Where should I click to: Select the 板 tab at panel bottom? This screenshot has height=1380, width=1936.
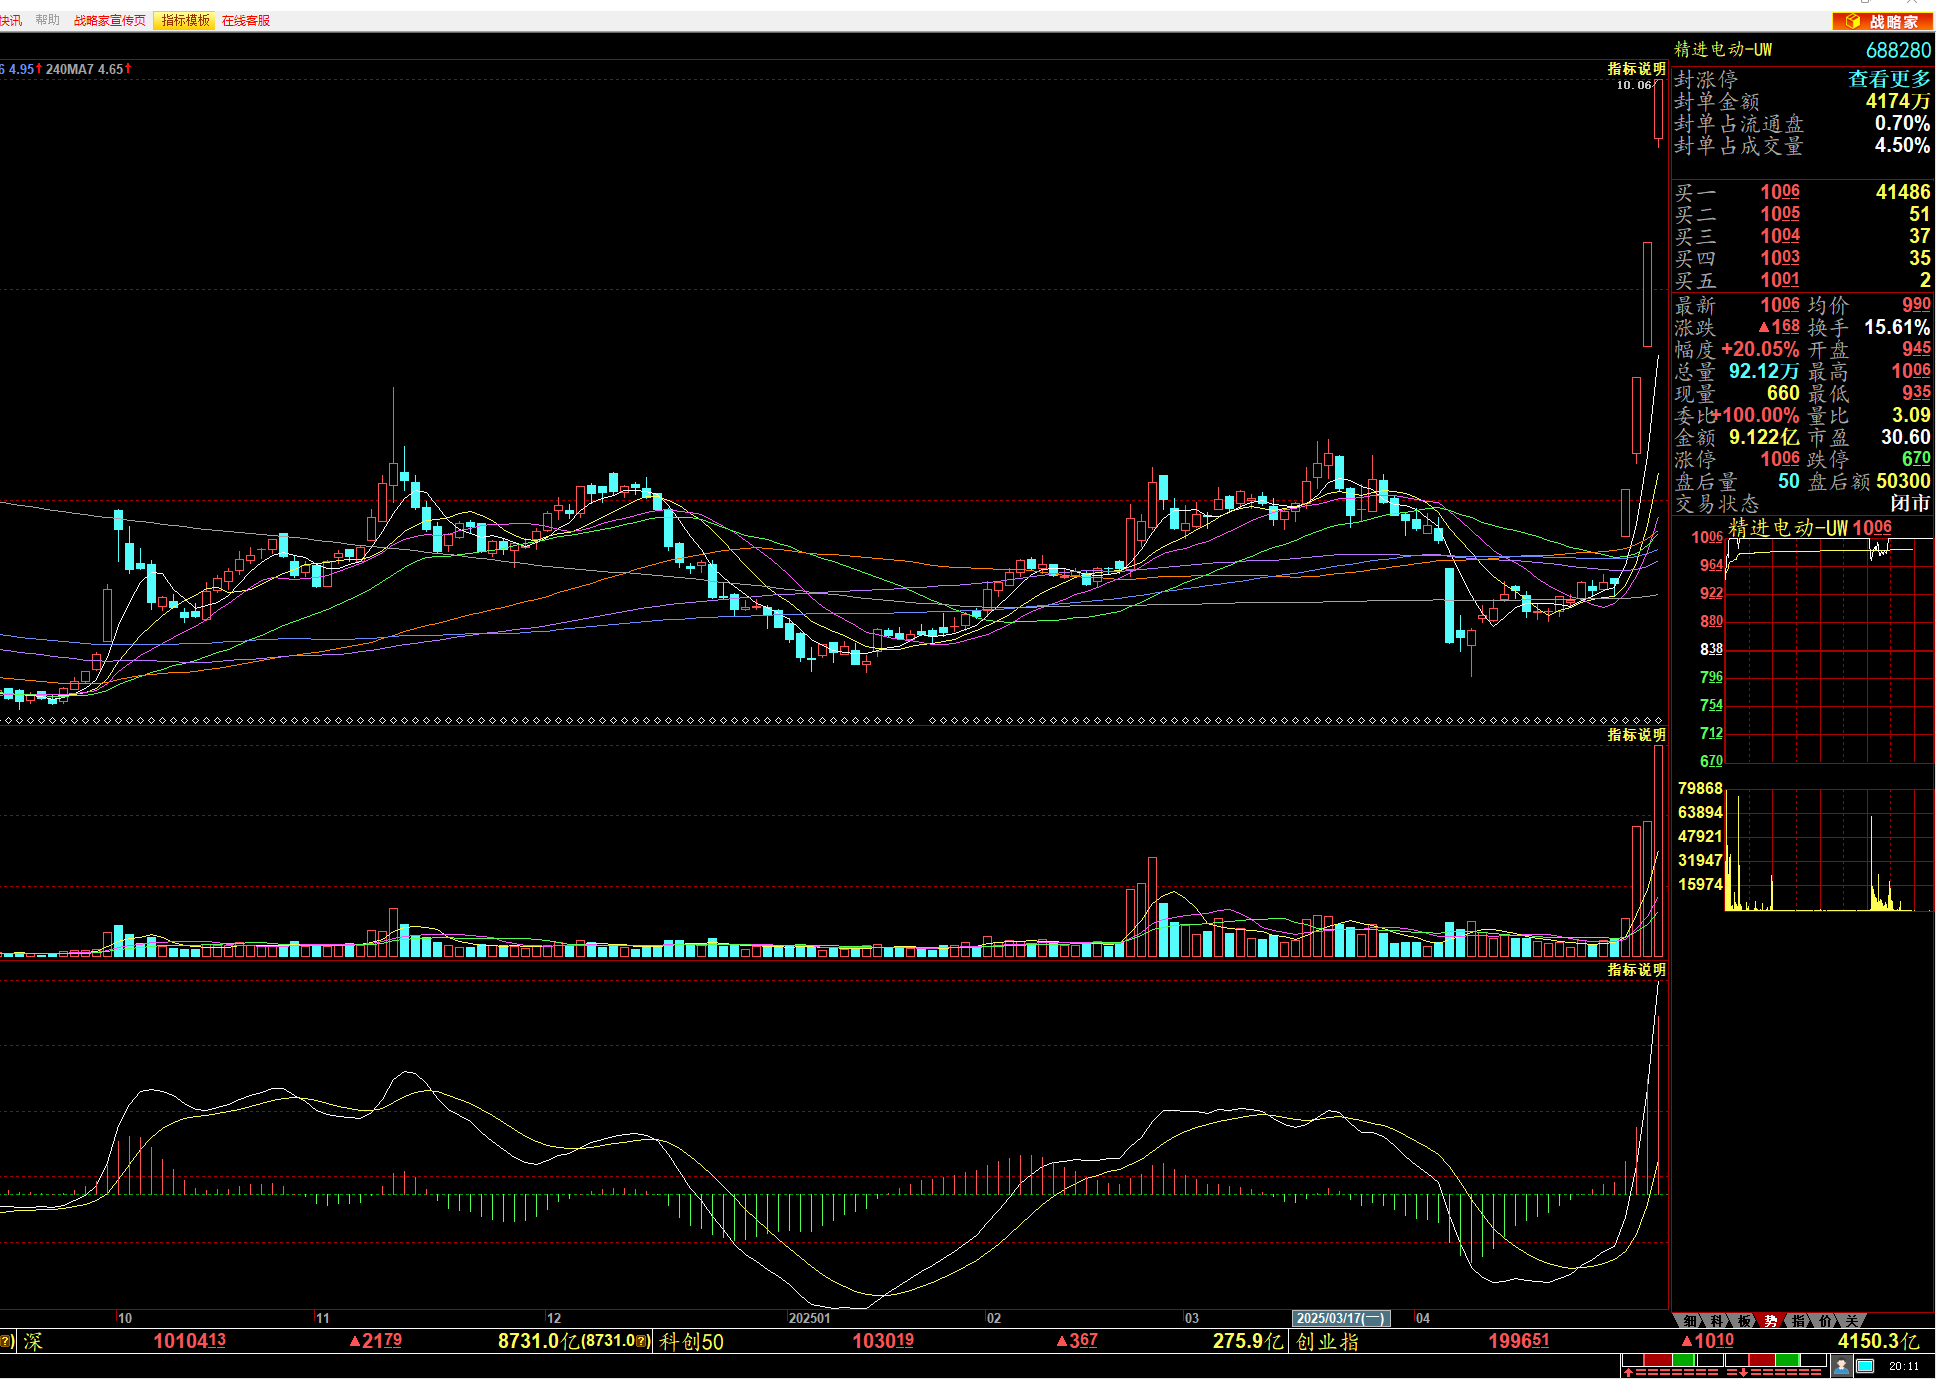tap(1744, 1321)
